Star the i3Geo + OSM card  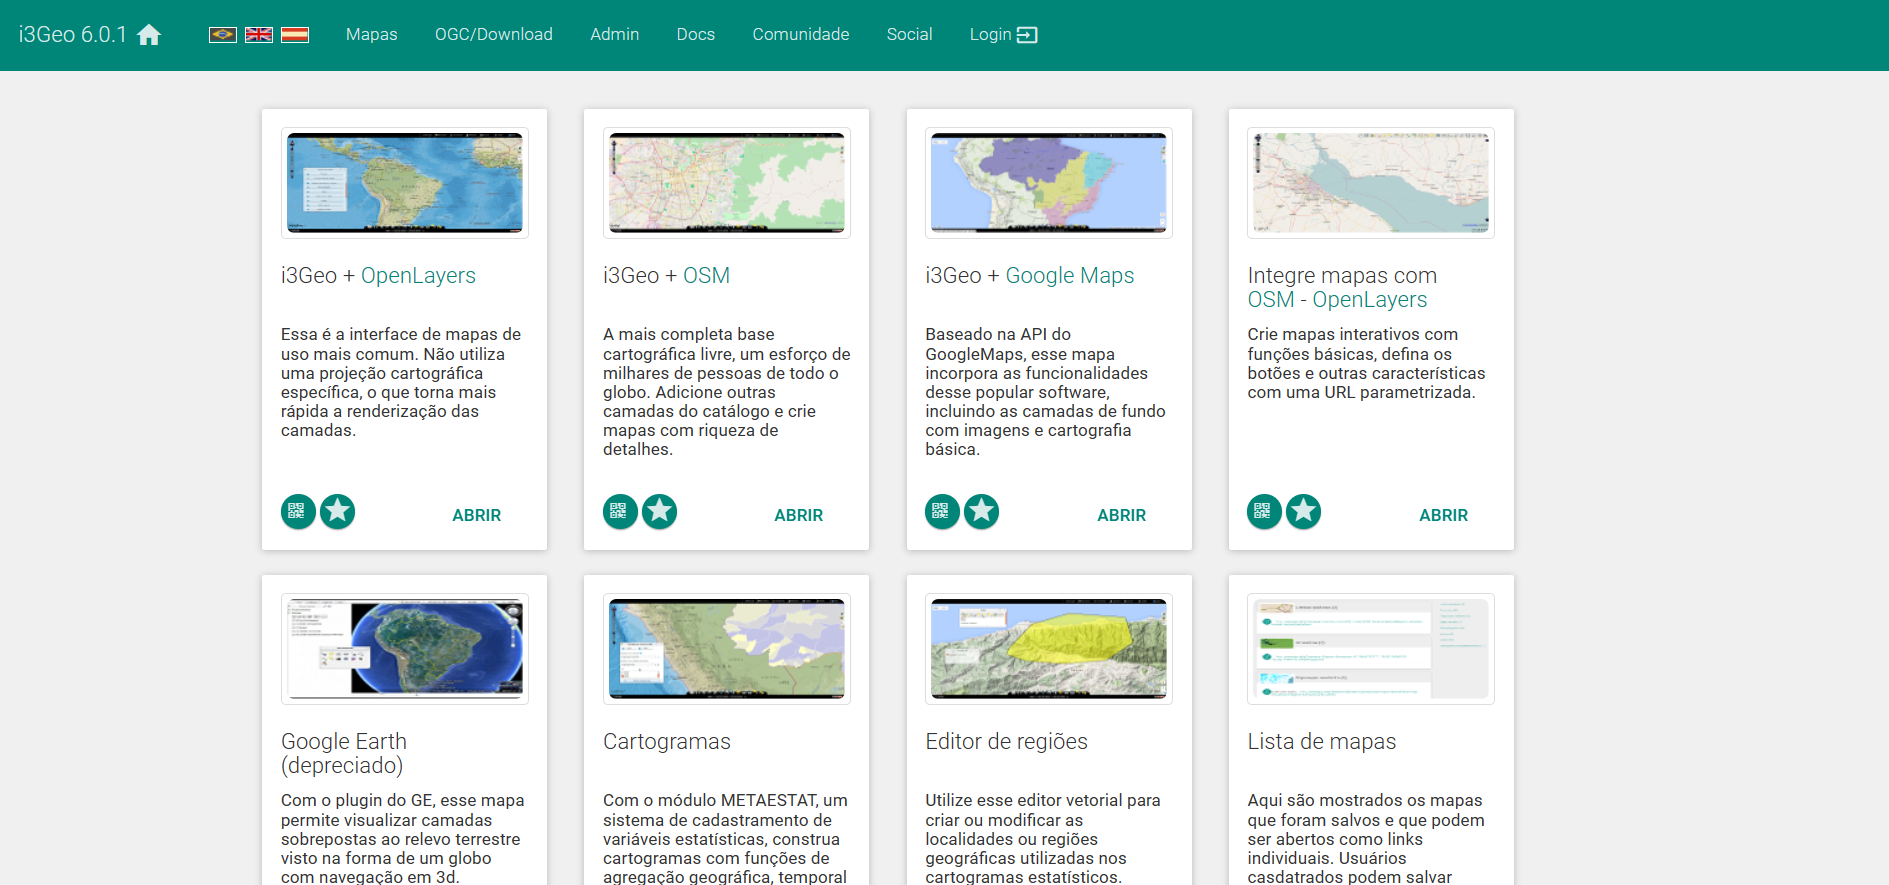click(660, 512)
